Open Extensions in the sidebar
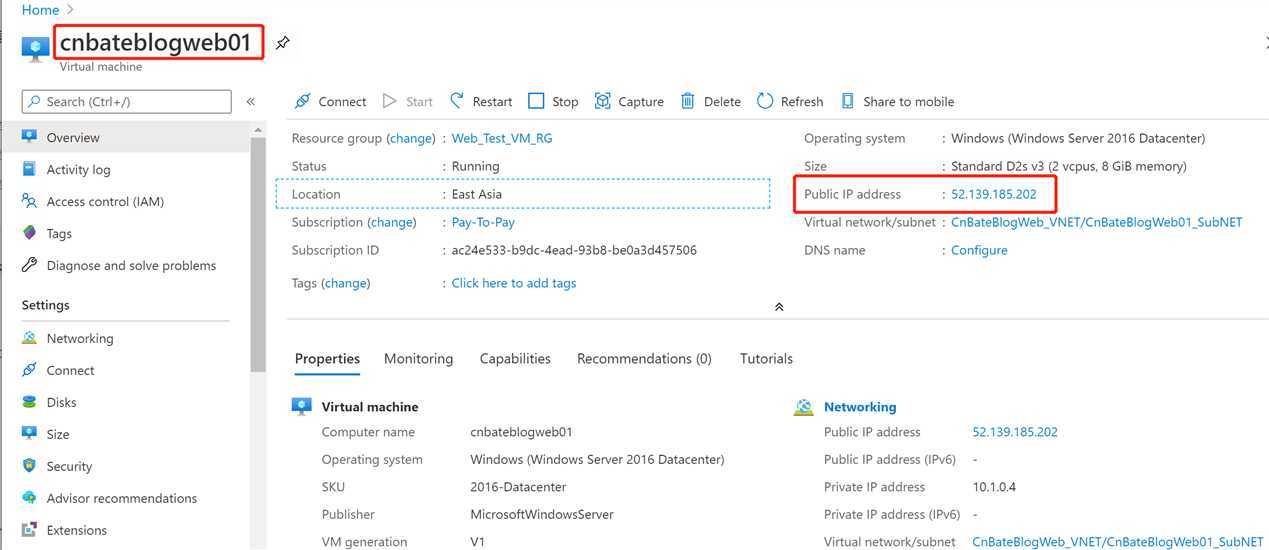This screenshot has height=550, width=1269. pyautogui.click(x=76, y=530)
